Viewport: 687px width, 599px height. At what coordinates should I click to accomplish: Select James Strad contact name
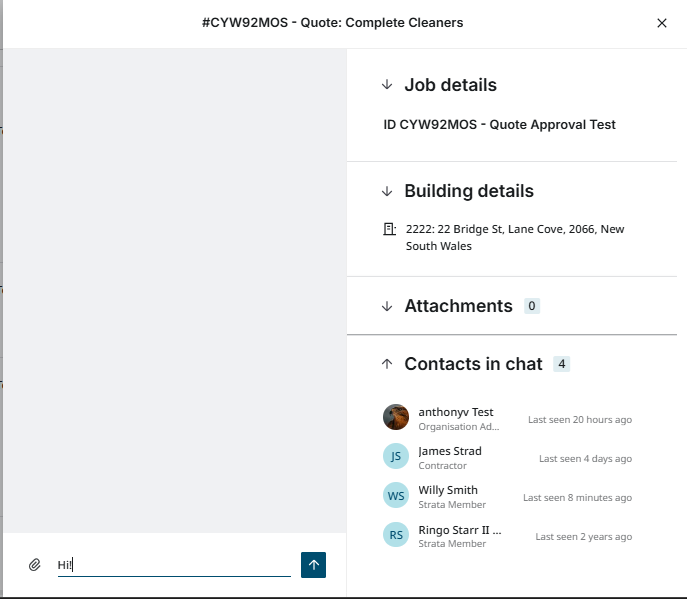(x=450, y=451)
